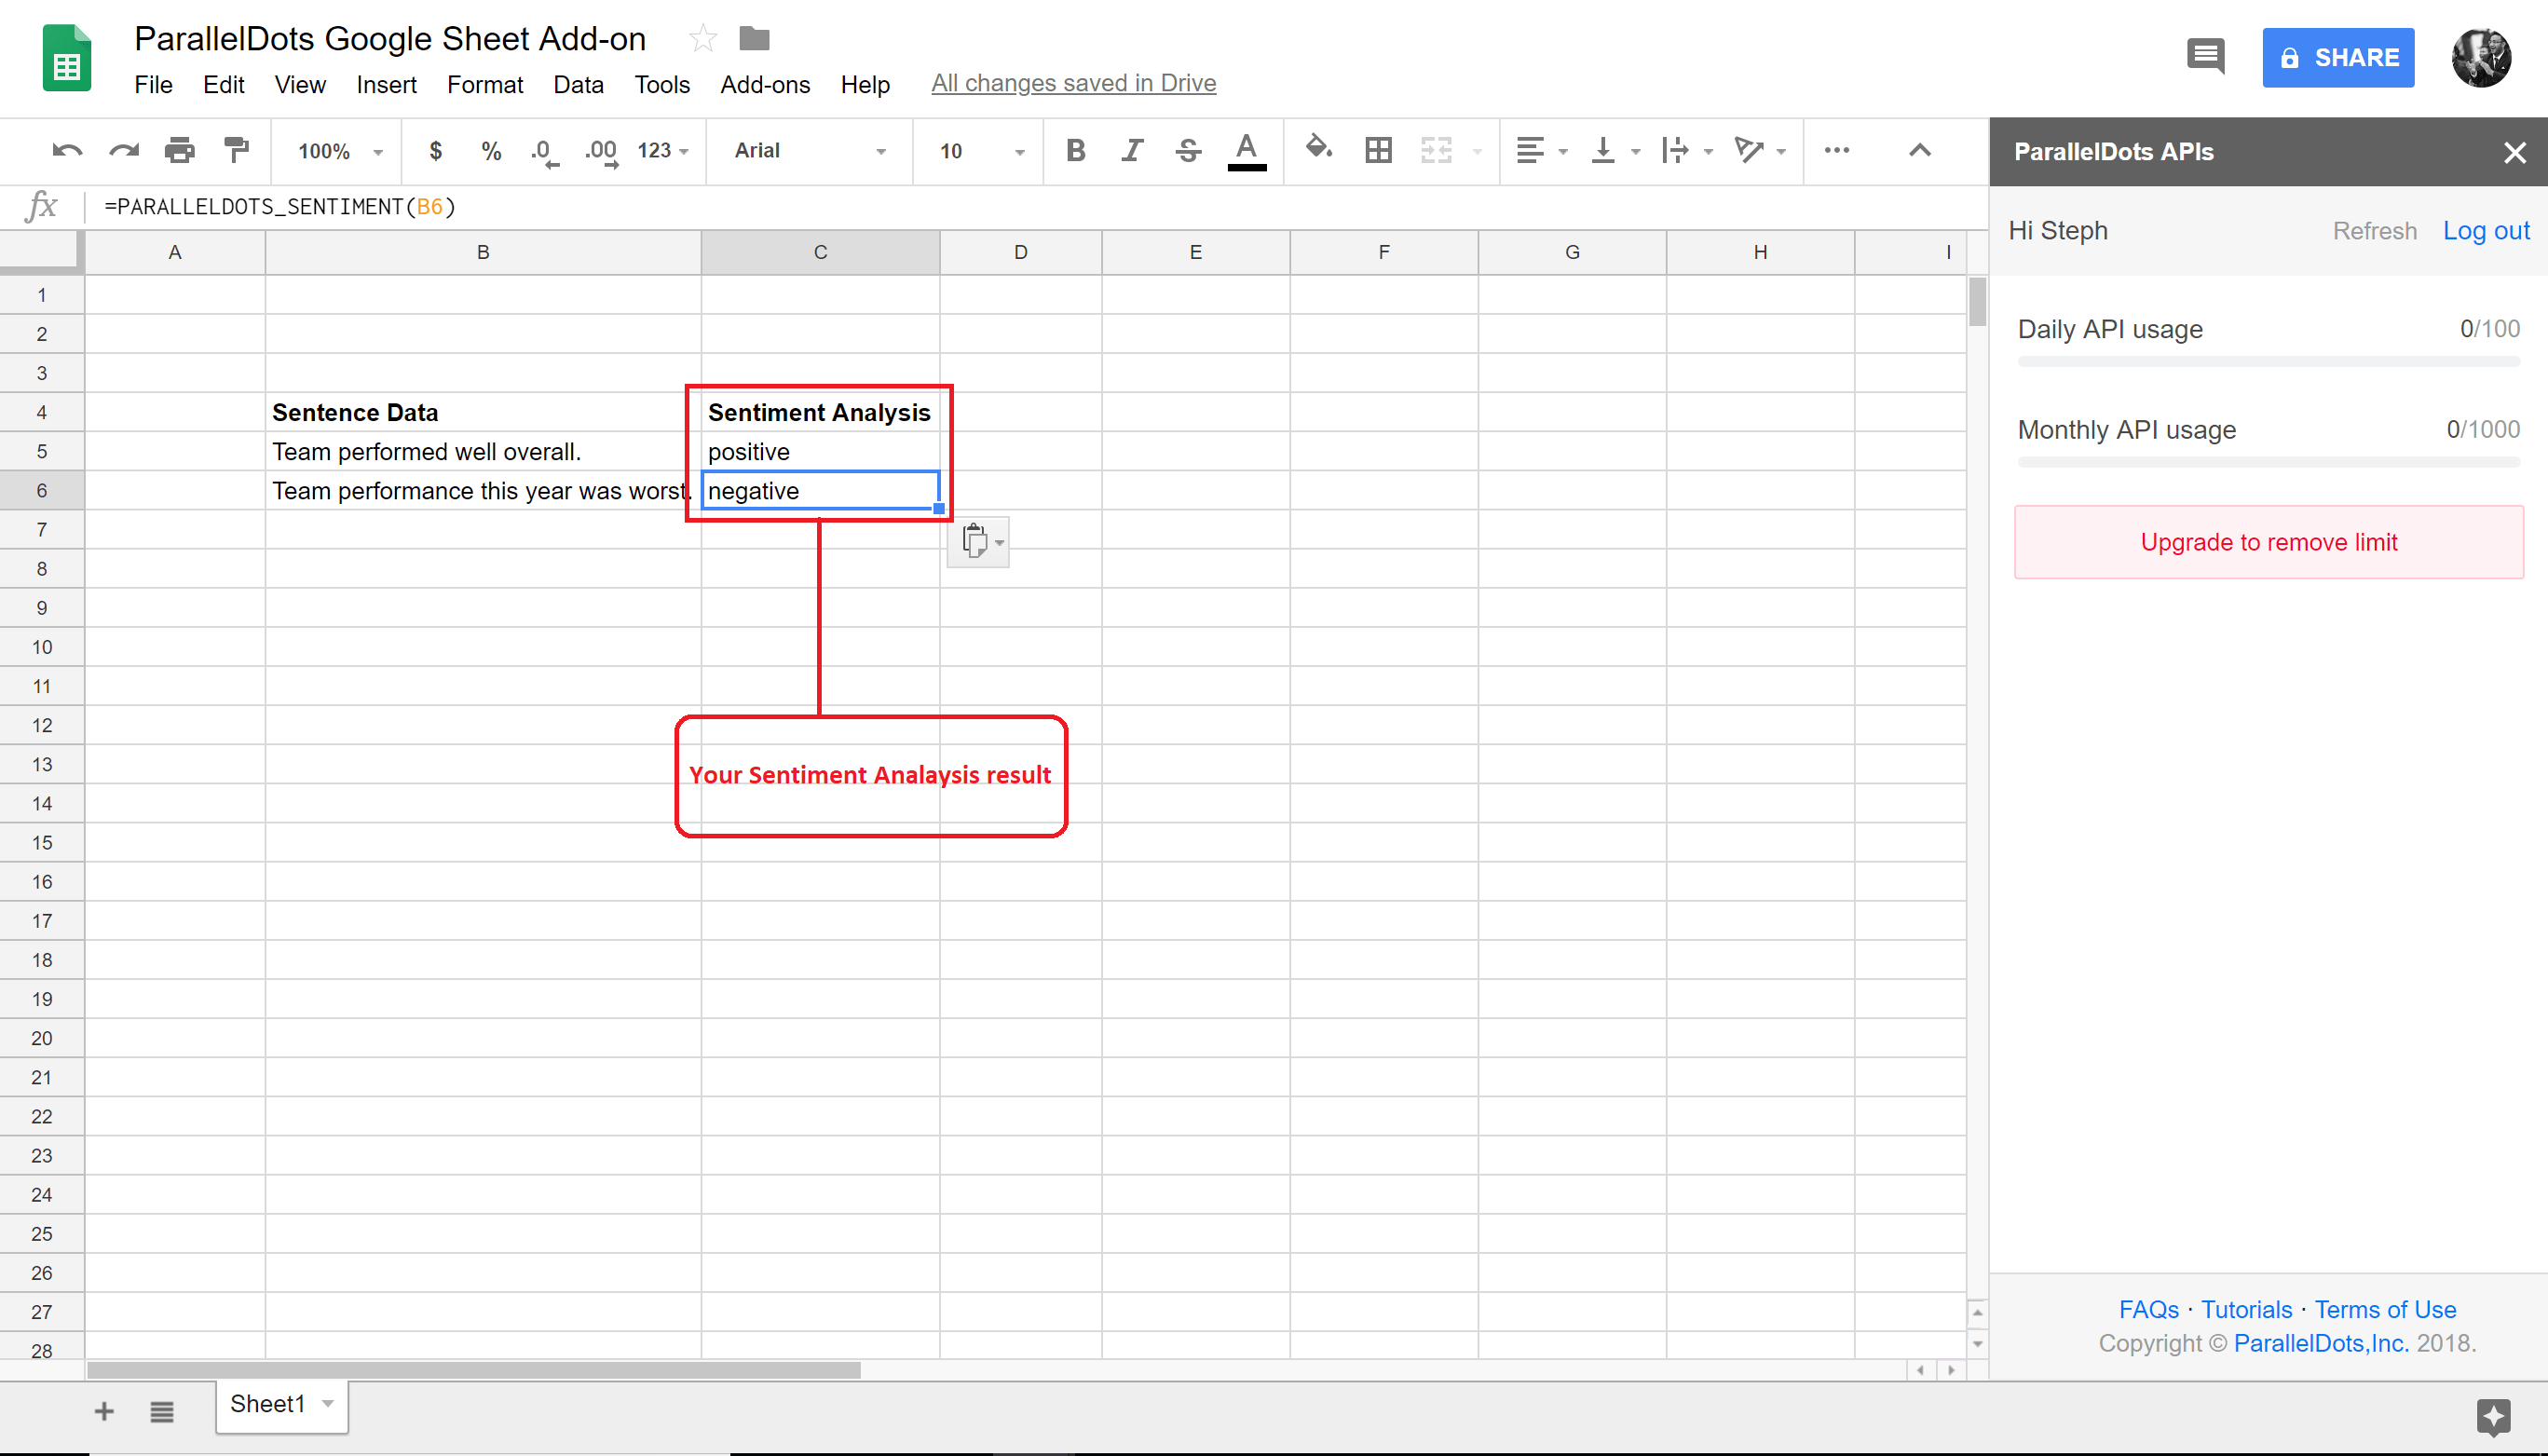The height and width of the screenshot is (1456, 2548).
Task: Click the Log out link
Action: [x=2486, y=231]
